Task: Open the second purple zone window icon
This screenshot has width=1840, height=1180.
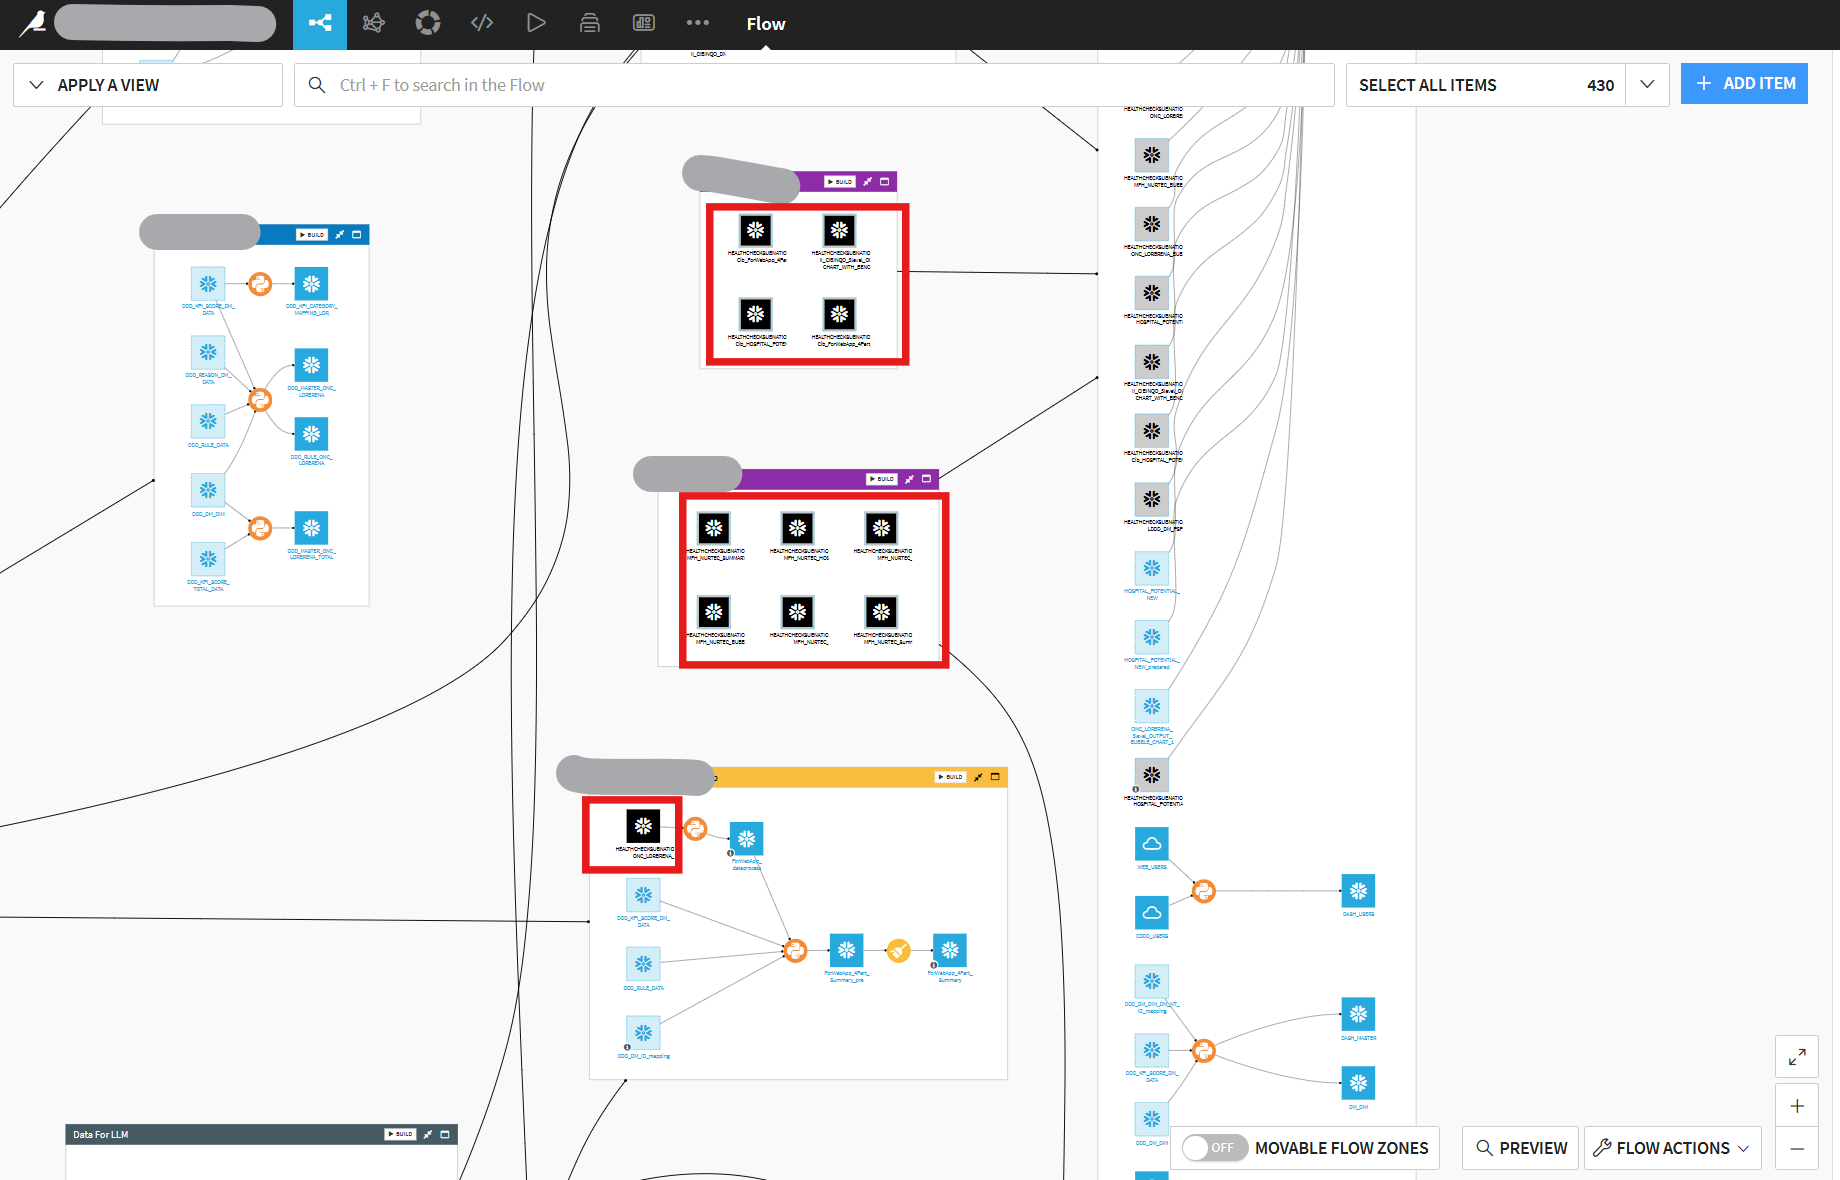Action: 927,479
